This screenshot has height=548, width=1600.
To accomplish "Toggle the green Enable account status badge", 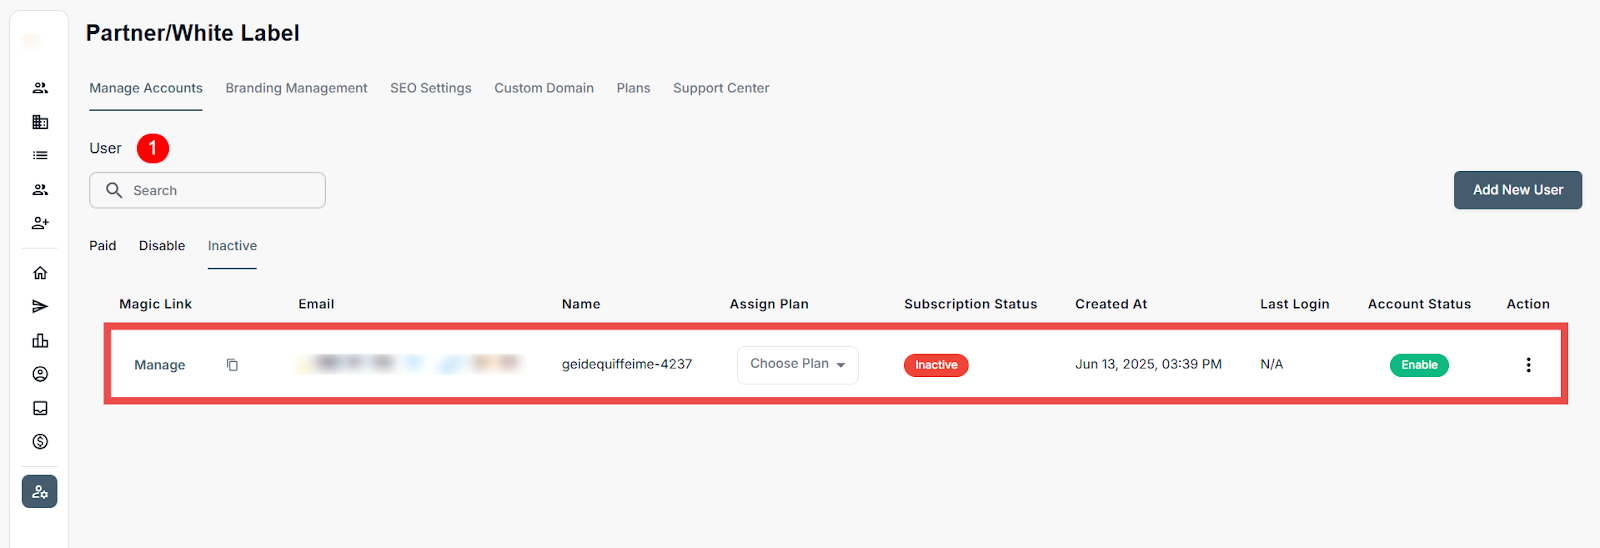I will pos(1418,365).
